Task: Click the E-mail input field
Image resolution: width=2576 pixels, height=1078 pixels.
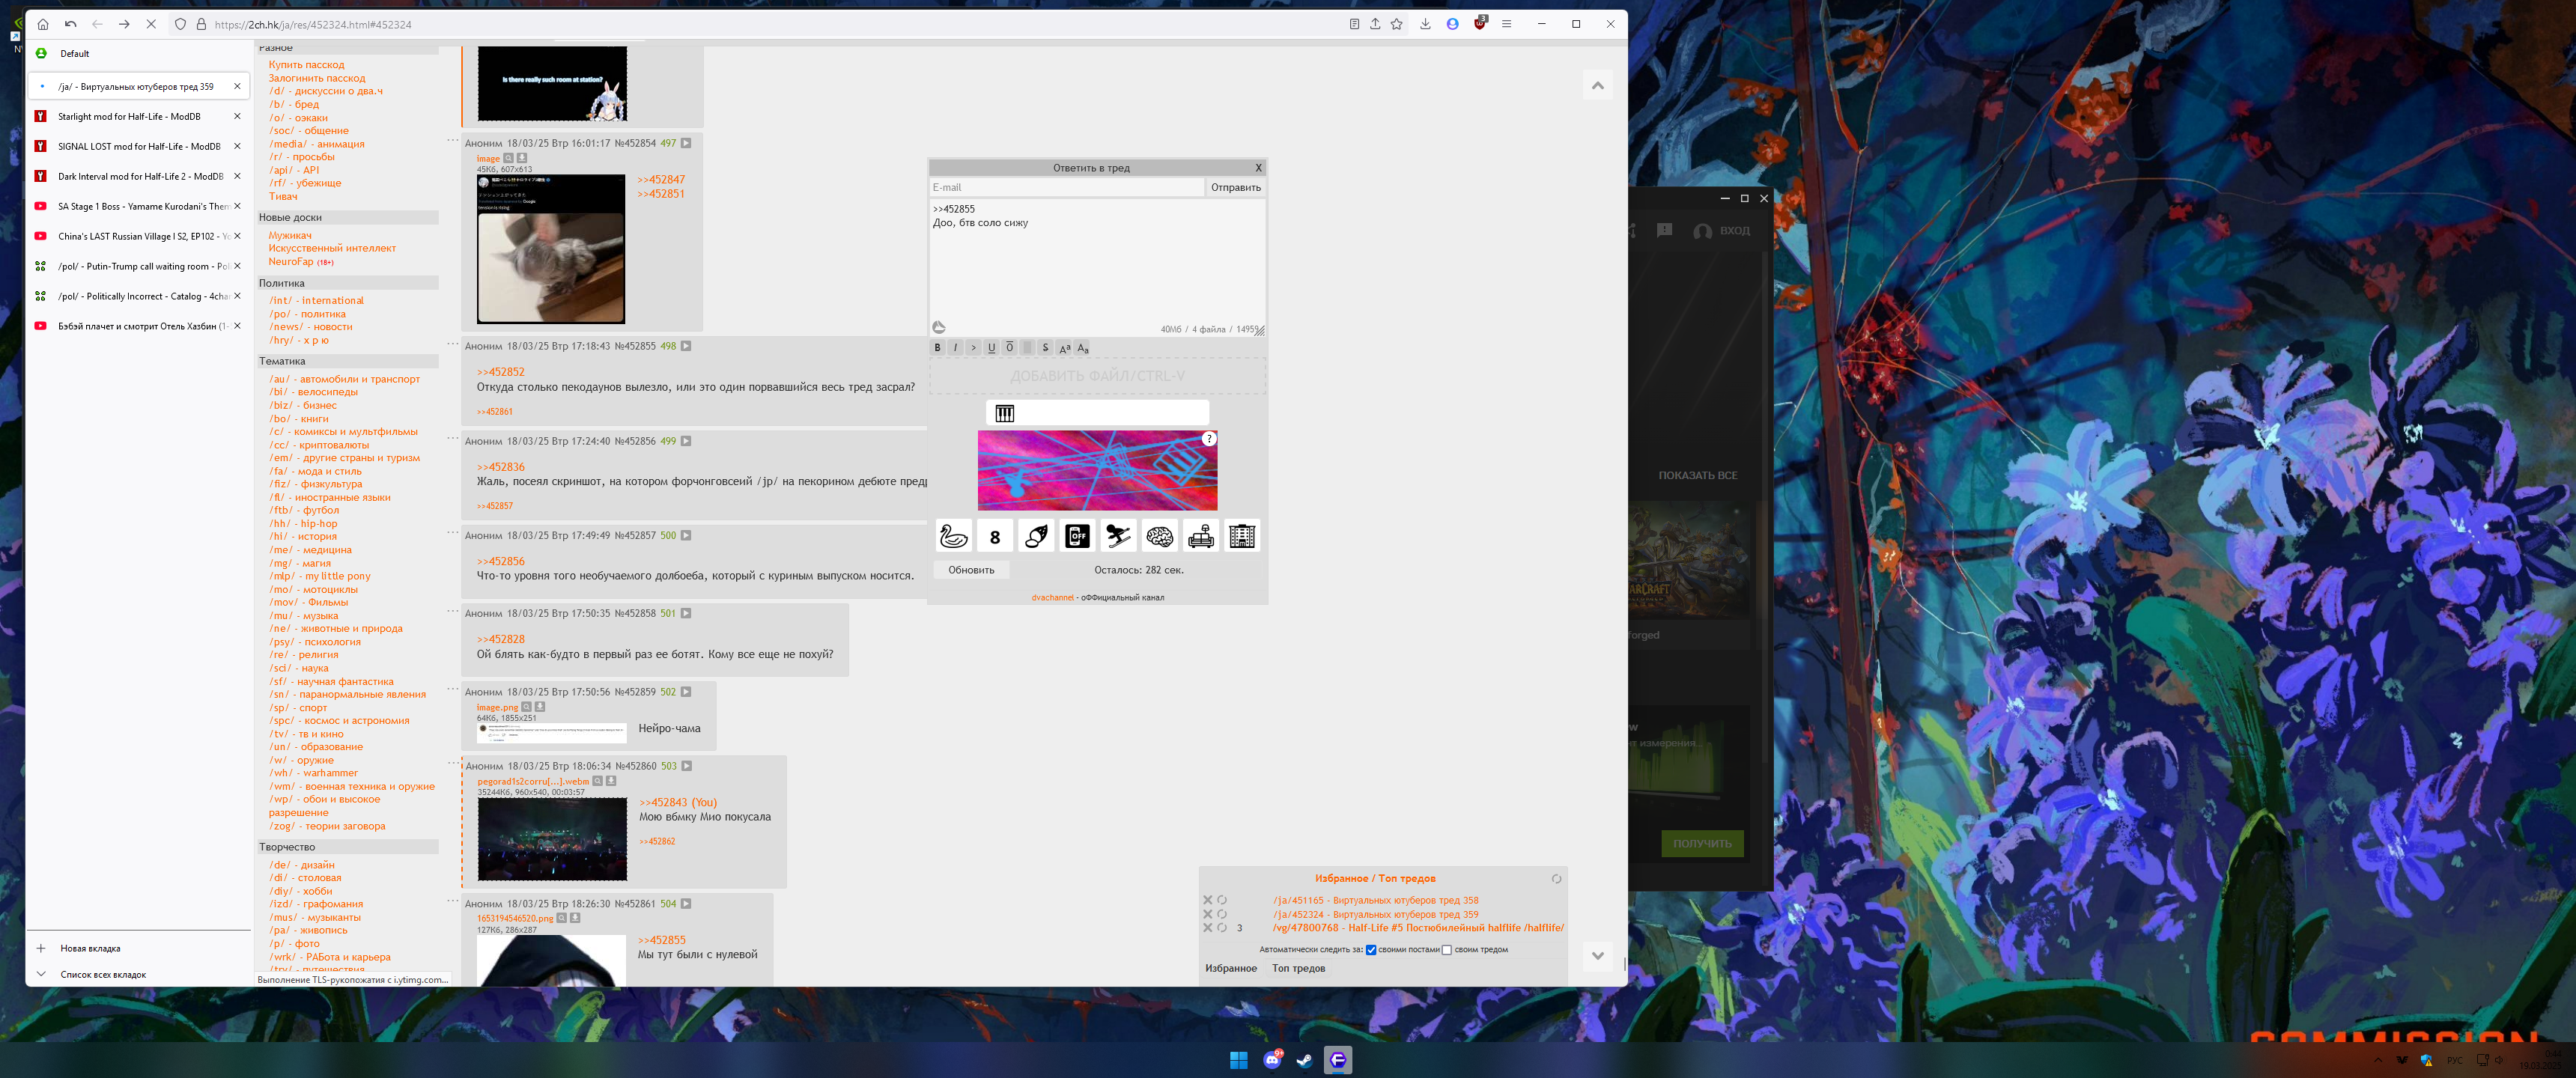Action: 1066,188
